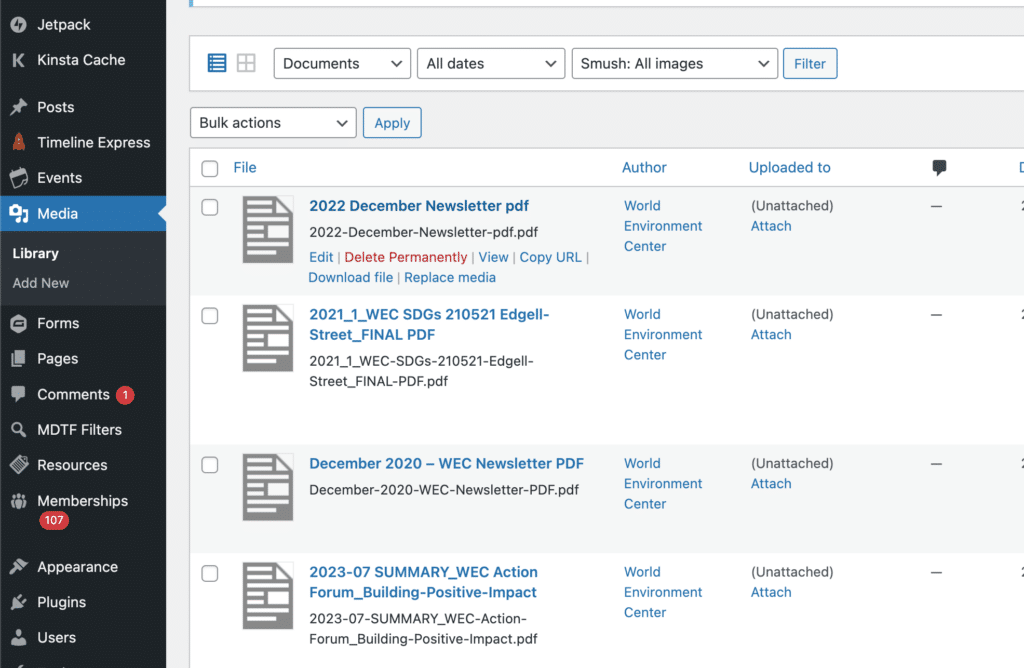Sort the list by Author column
Viewport: 1024px width, 668px height.
coord(644,168)
